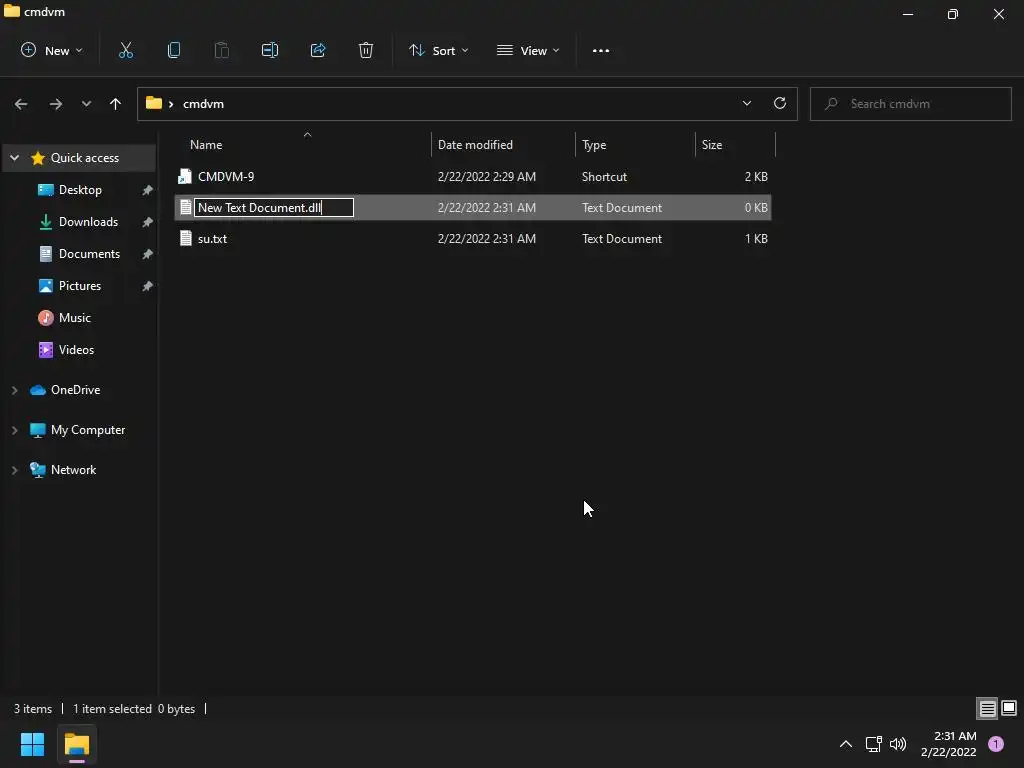Open Videos in the sidebar
This screenshot has height=768, width=1024.
(76, 350)
